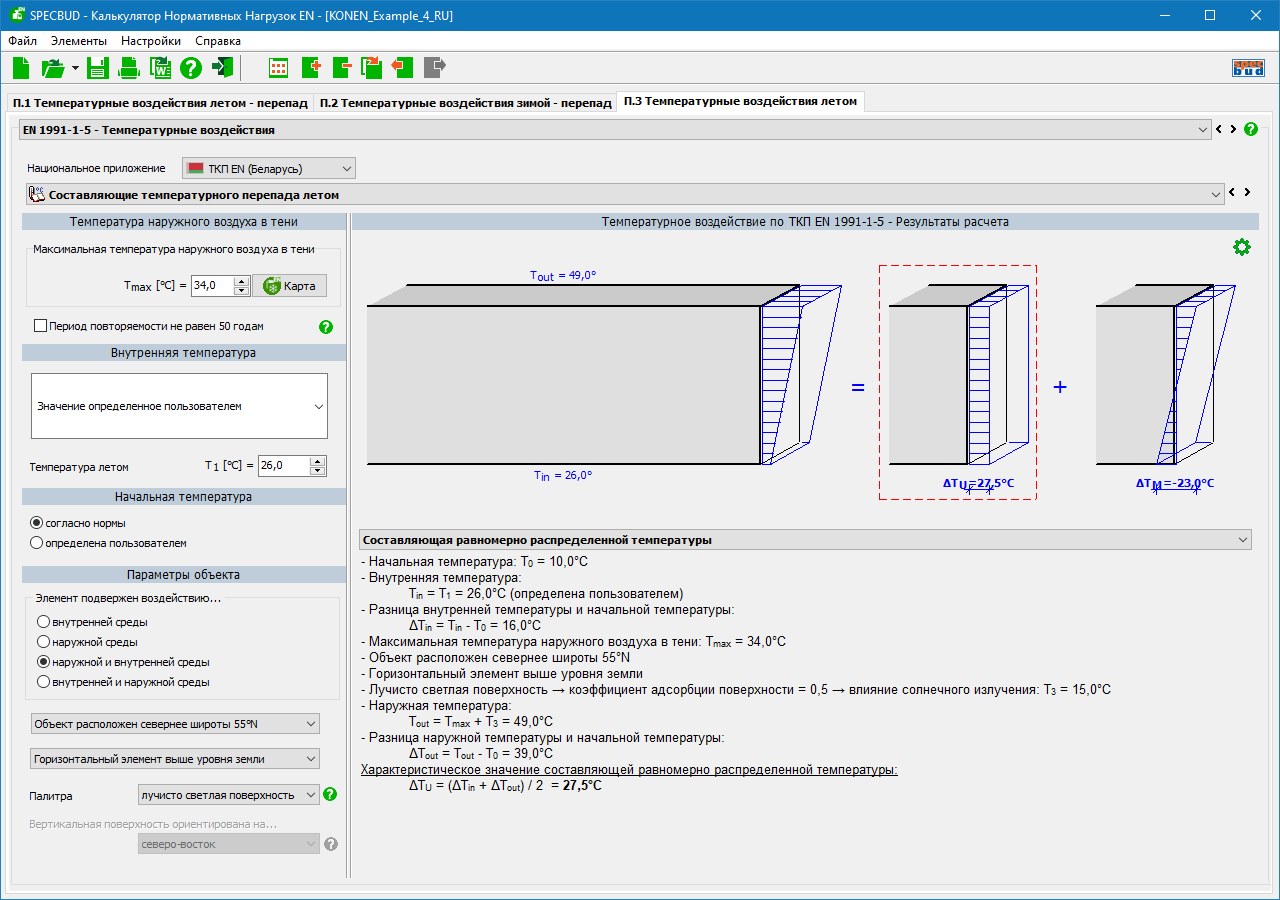Click into the Tmax temperature input field
This screenshot has height=900, width=1280.
pos(211,286)
